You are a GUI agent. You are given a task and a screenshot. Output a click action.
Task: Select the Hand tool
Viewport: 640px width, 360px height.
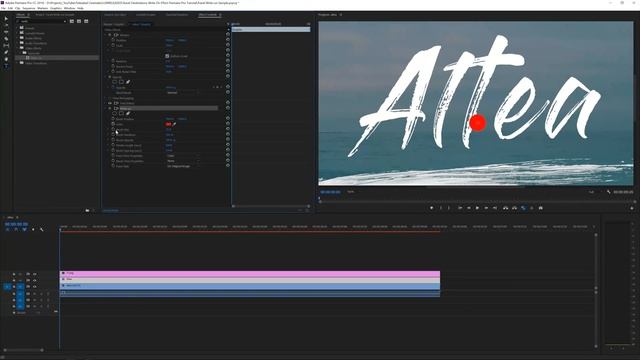(x=6, y=59)
